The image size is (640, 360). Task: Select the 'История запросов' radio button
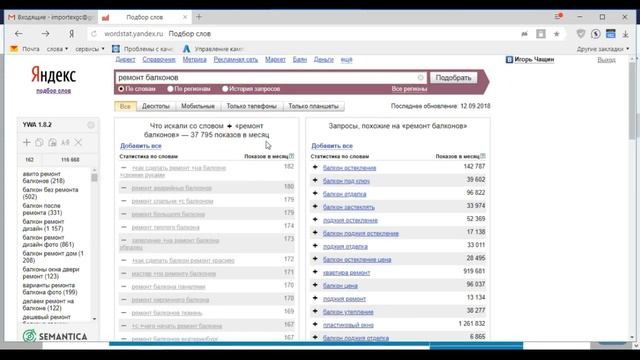225,89
